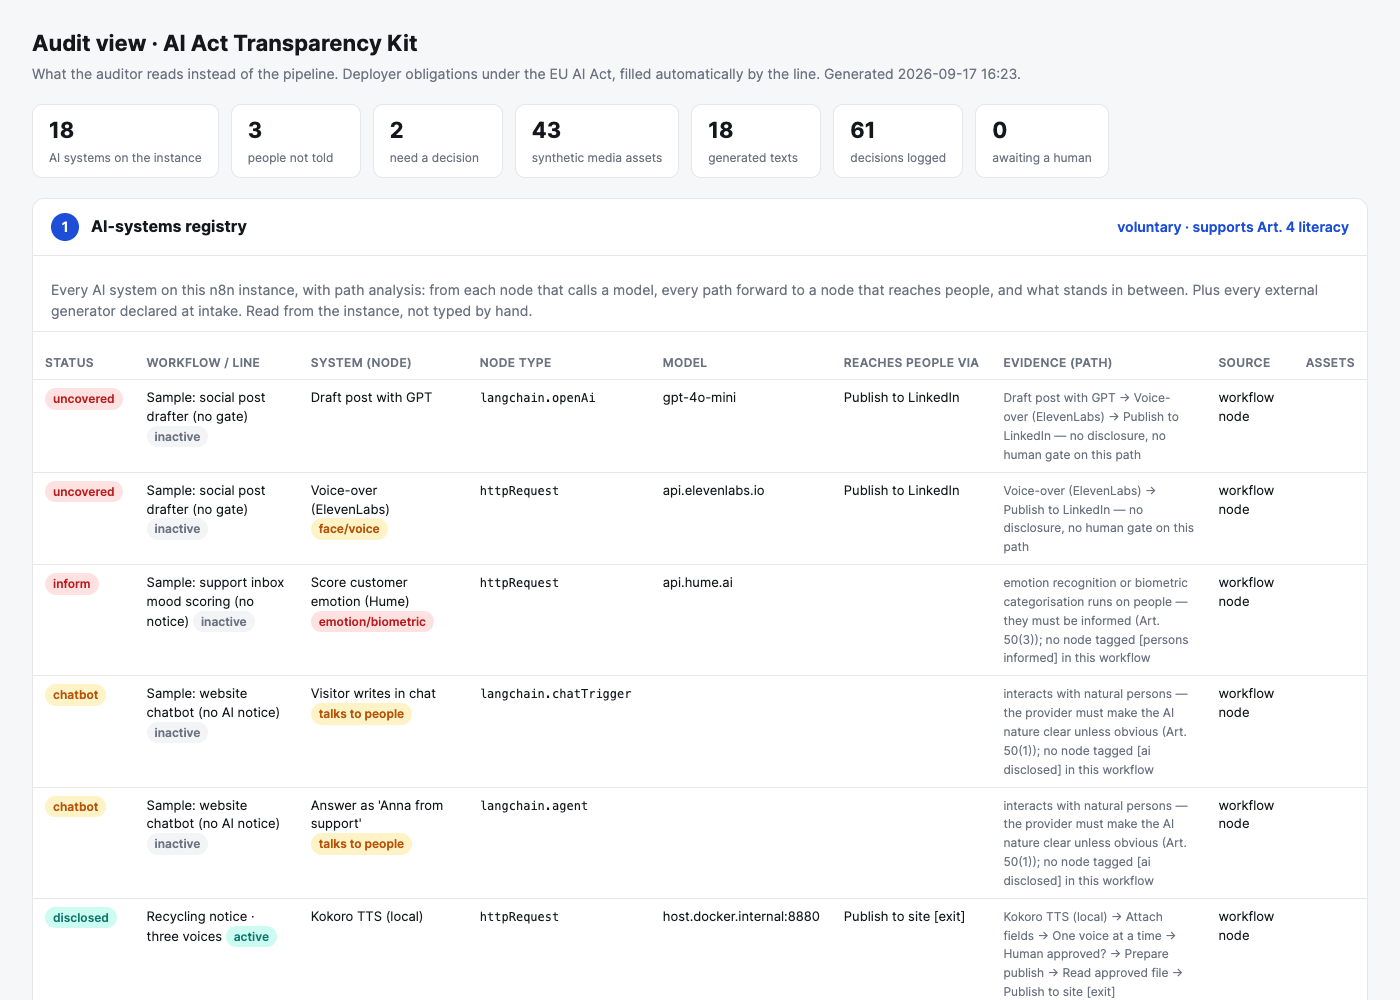Click the EVIDENCE (PATH) column header

click(x=1058, y=363)
